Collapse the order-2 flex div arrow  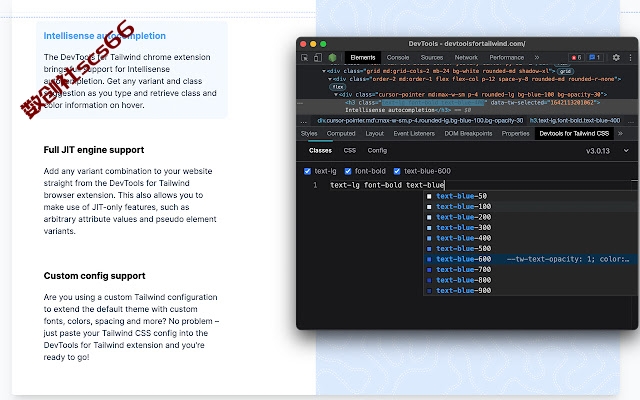330,79
